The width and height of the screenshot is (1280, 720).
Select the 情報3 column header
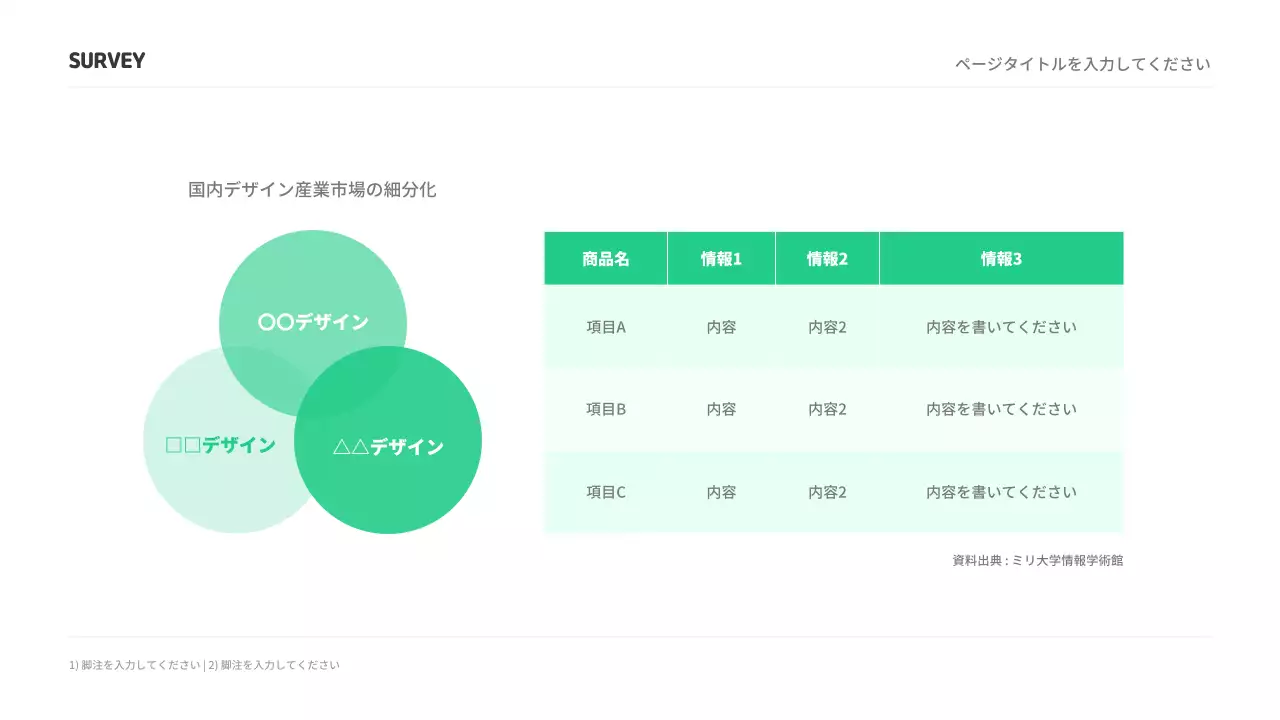click(x=1000, y=258)
